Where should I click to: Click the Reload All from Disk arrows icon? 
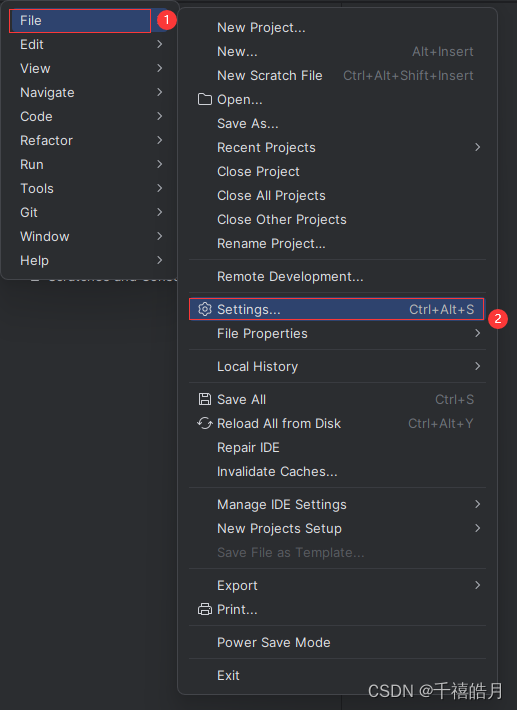click(205, 423)
